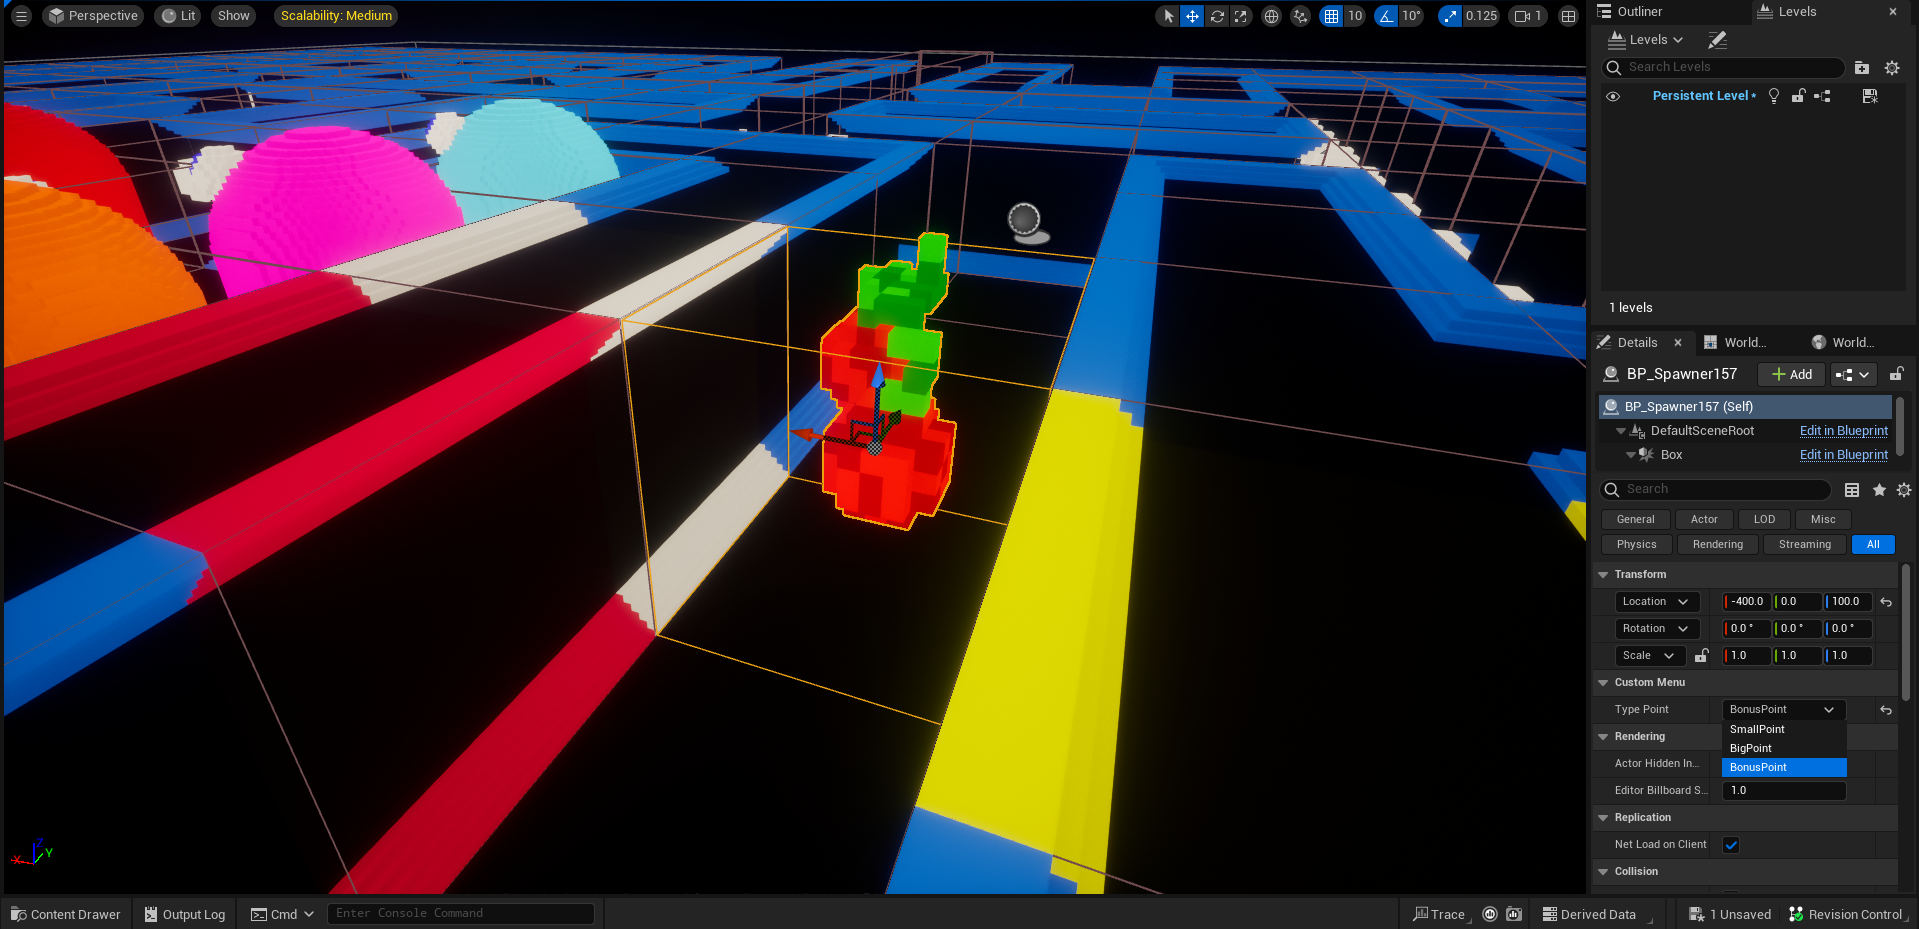Click the Persistent Level unlock padlock icon
Image resolution: width=1919 pixels, height=929 pixels.
(1798, 96)
